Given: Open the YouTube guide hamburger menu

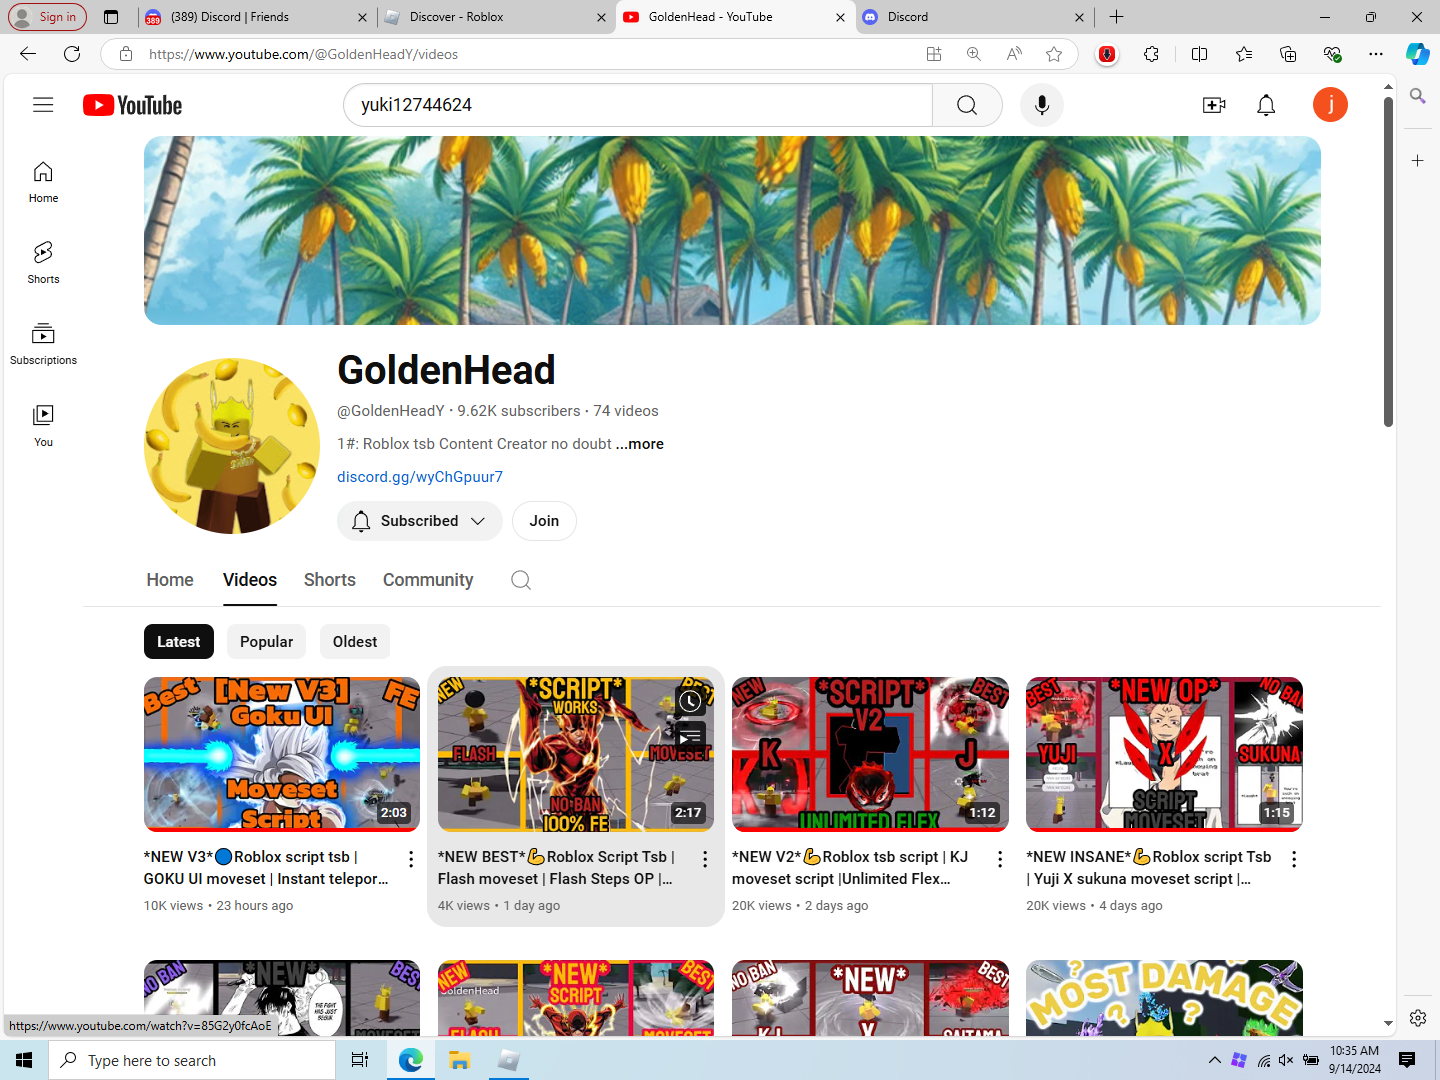Looking at the screenshot, I should [43, 105].
